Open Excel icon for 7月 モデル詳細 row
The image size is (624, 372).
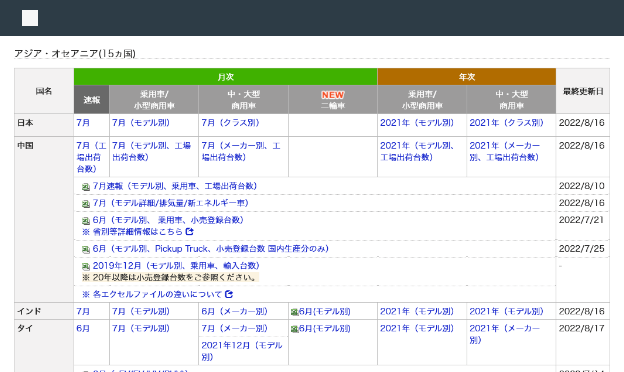click(x=86, y=204)
